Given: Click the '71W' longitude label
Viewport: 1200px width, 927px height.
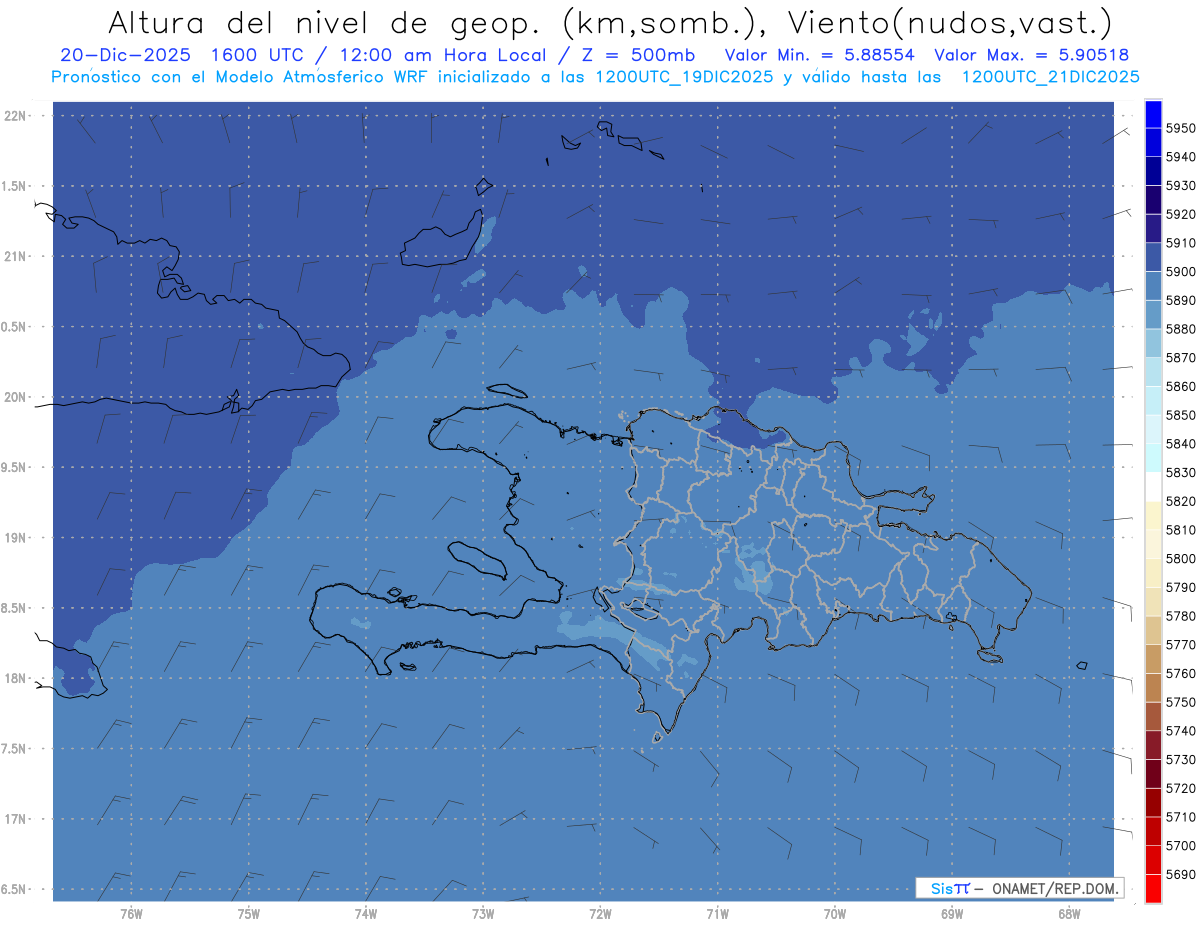Looking at the screenshot, I should pyautogui.click(x=717, y=913).
